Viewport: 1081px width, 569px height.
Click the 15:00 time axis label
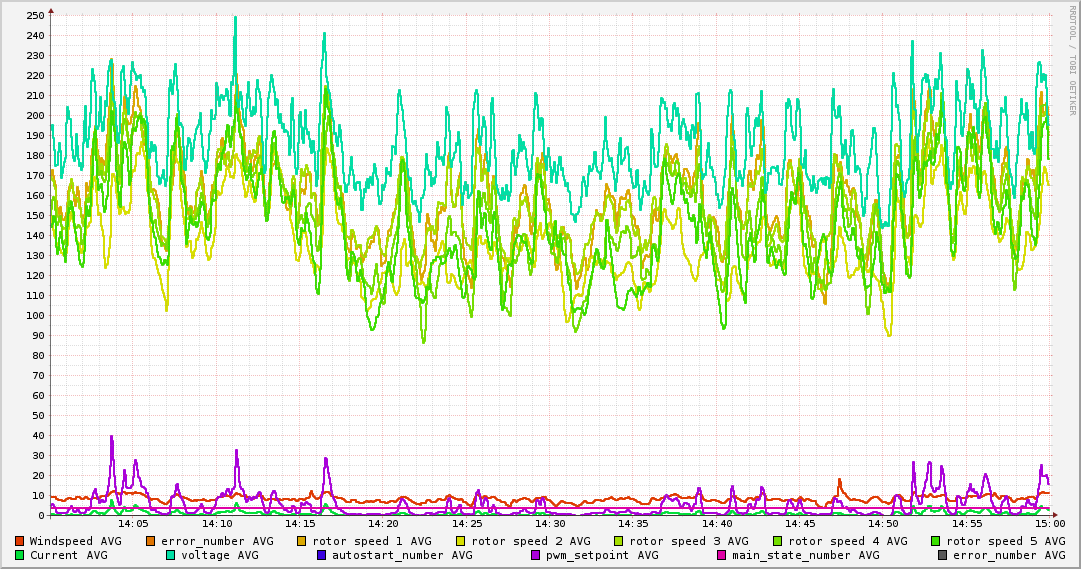1050,524
